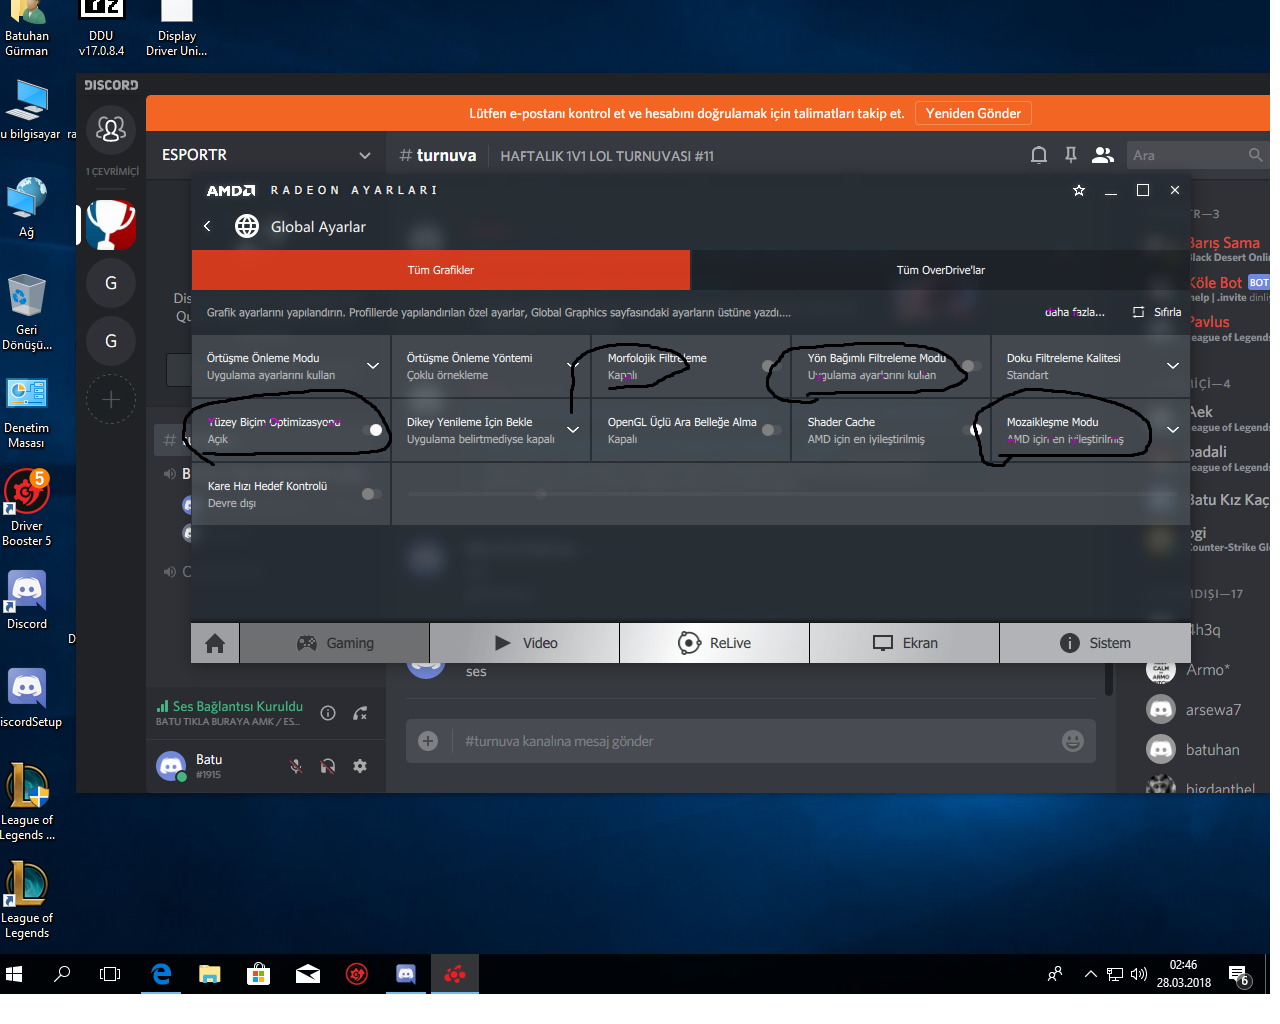Viewport: 1280px width, 1024px height.
Task: Open Discord friends home icon
Action: coord(111,129)
